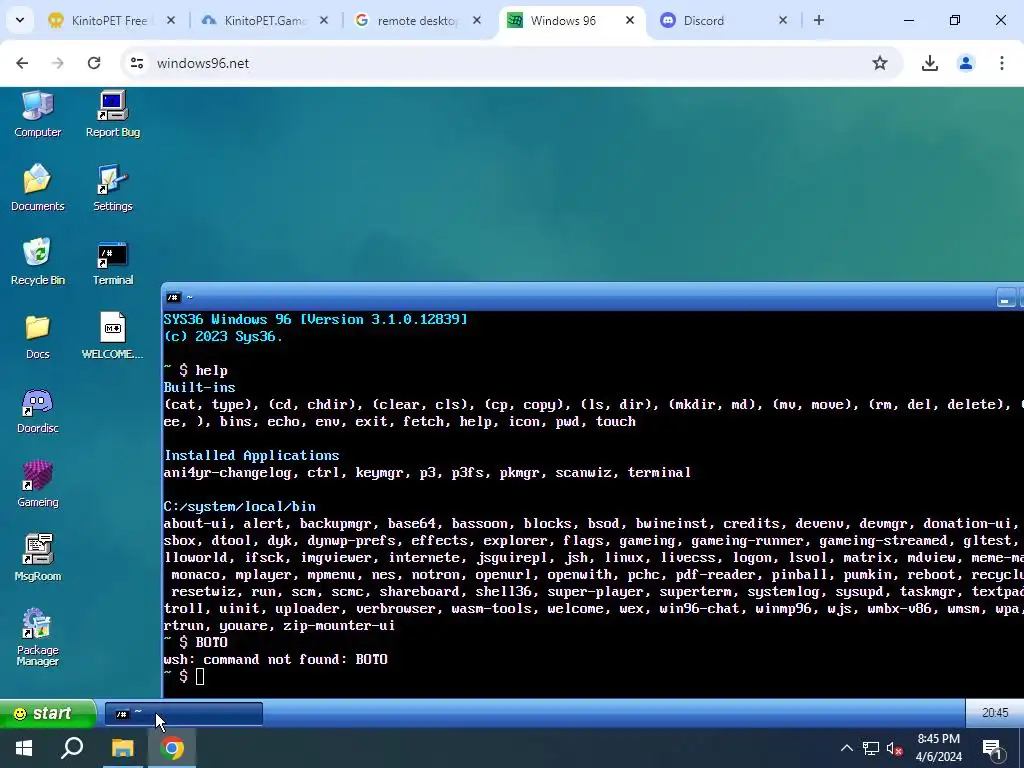The image size is (1024, 768).
Task: Click the network tray icon
Action: pos(871,748)
